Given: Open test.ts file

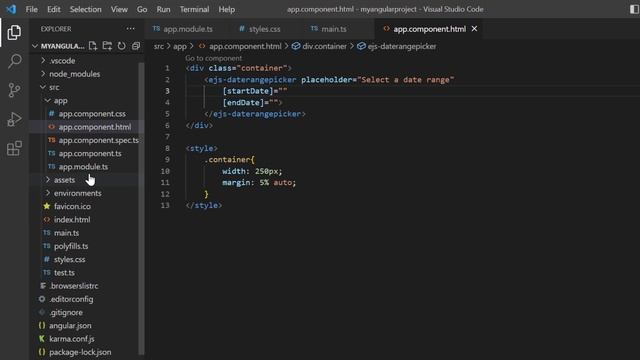Looking at the screenshot, I should coord(64,273).
